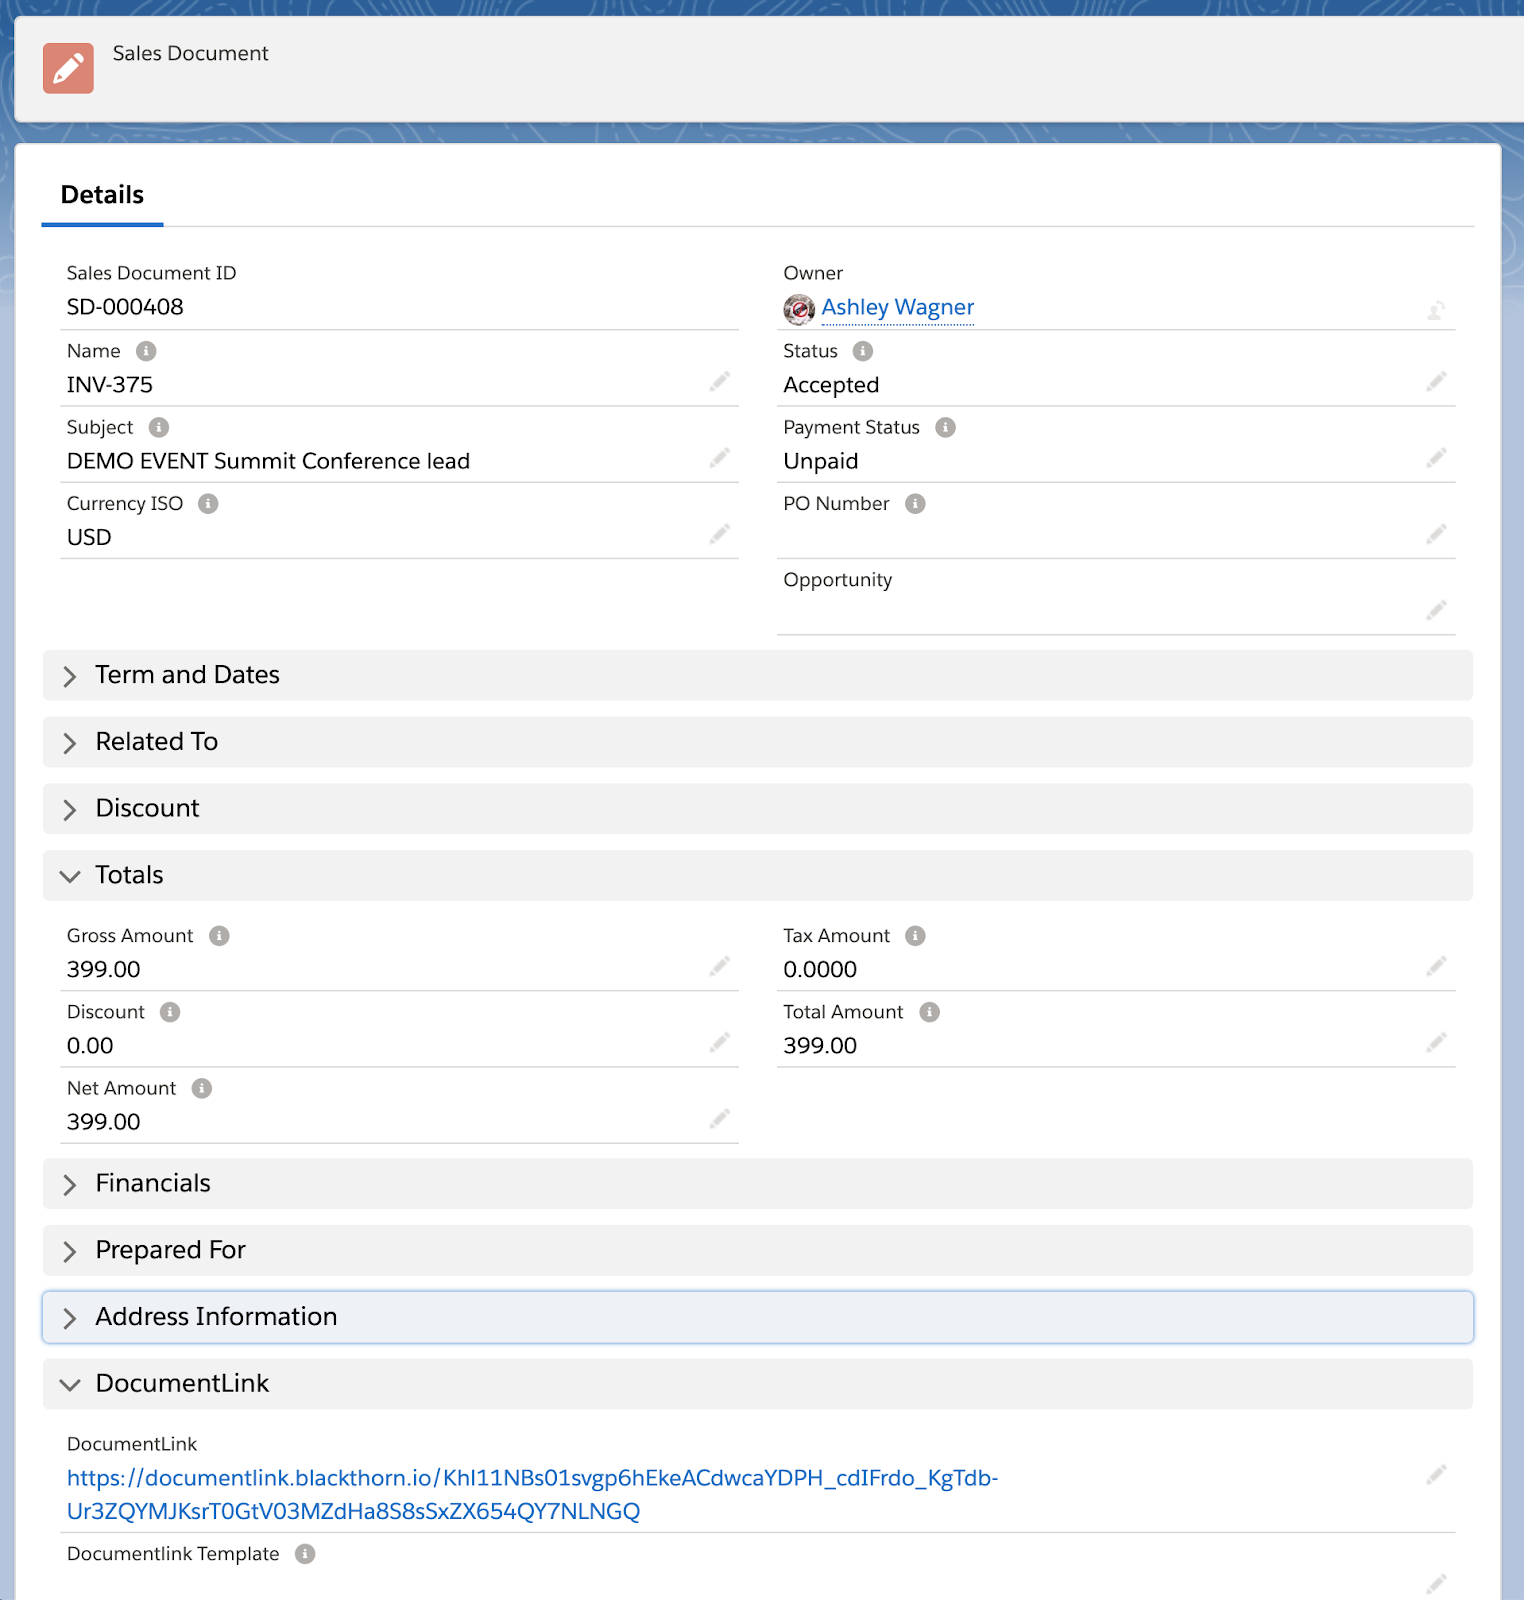Change record owner via owner icon

click(x=1436, y=310)
